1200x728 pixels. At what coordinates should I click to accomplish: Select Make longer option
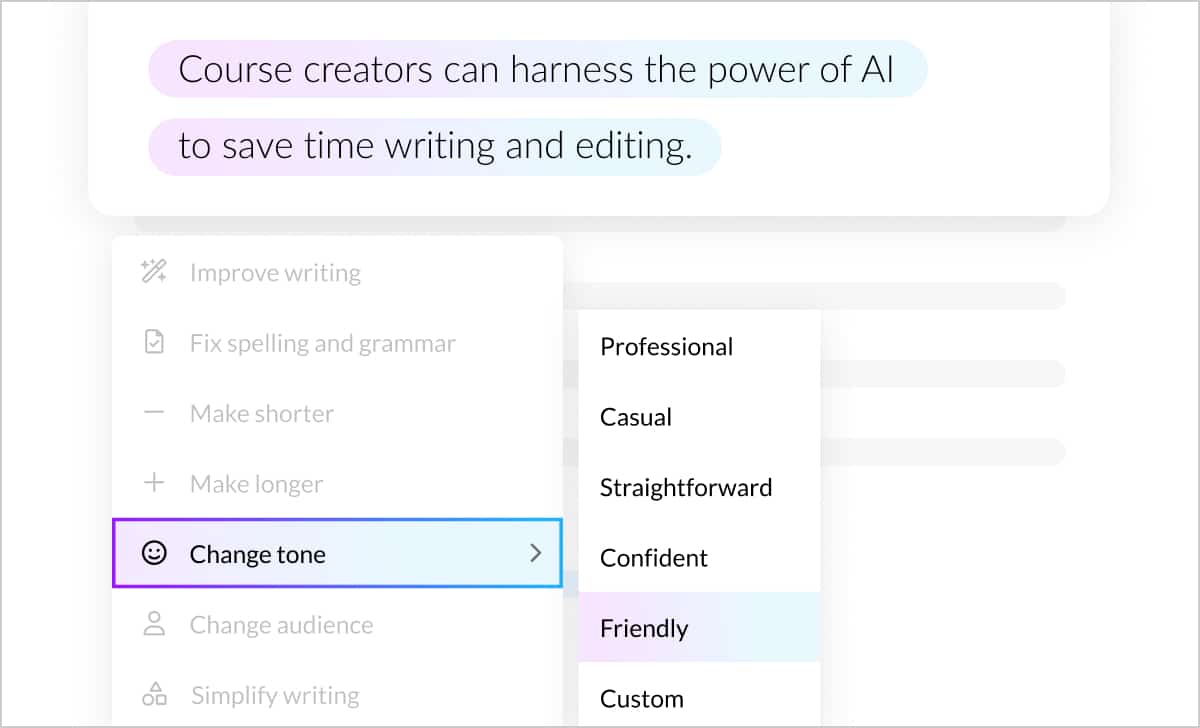(x=256, y=483)
